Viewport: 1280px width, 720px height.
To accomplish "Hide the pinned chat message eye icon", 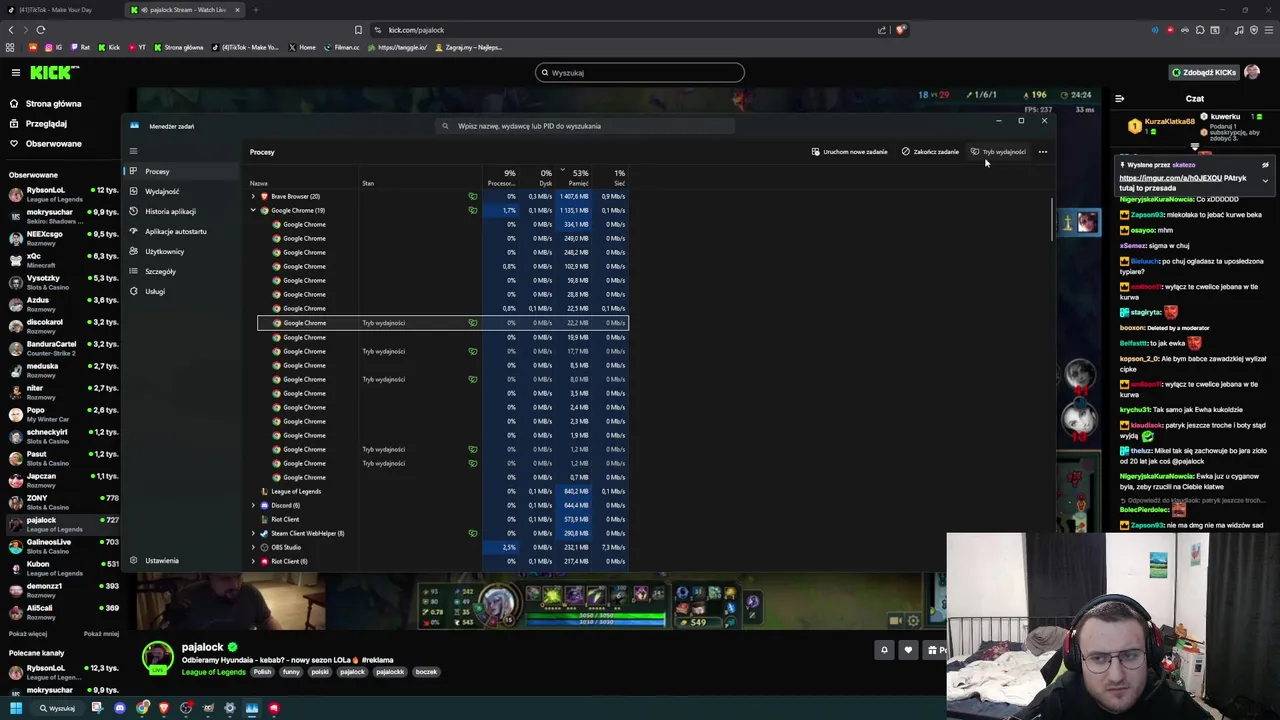I will (x=1265, y=165).
